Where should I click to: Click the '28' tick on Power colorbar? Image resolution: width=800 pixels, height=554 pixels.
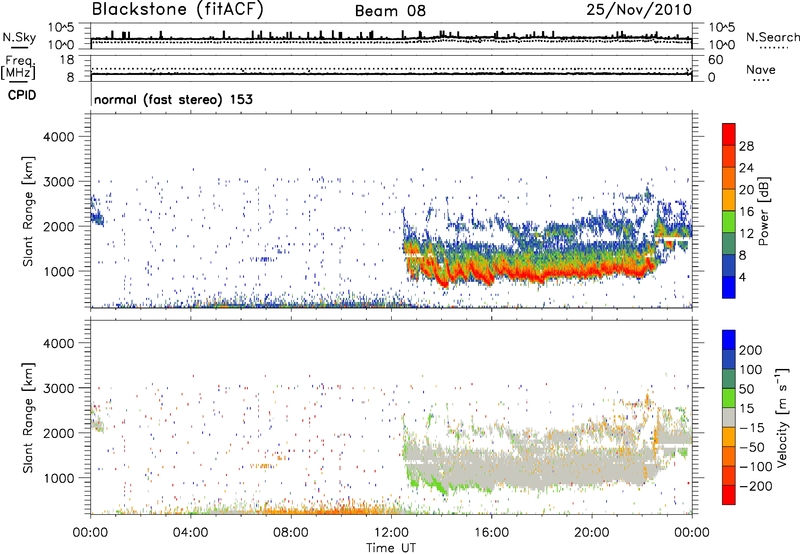pyautogui.click(x=746, y=146)
